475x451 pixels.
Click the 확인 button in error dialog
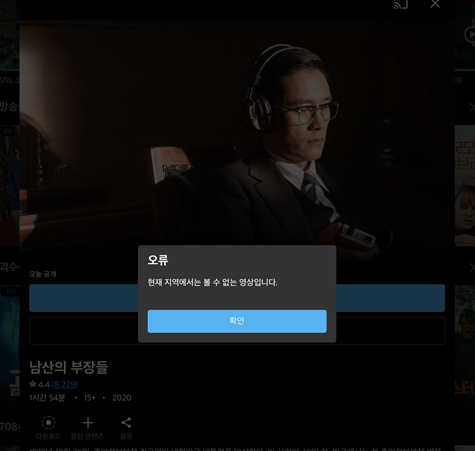coord(237,321)
